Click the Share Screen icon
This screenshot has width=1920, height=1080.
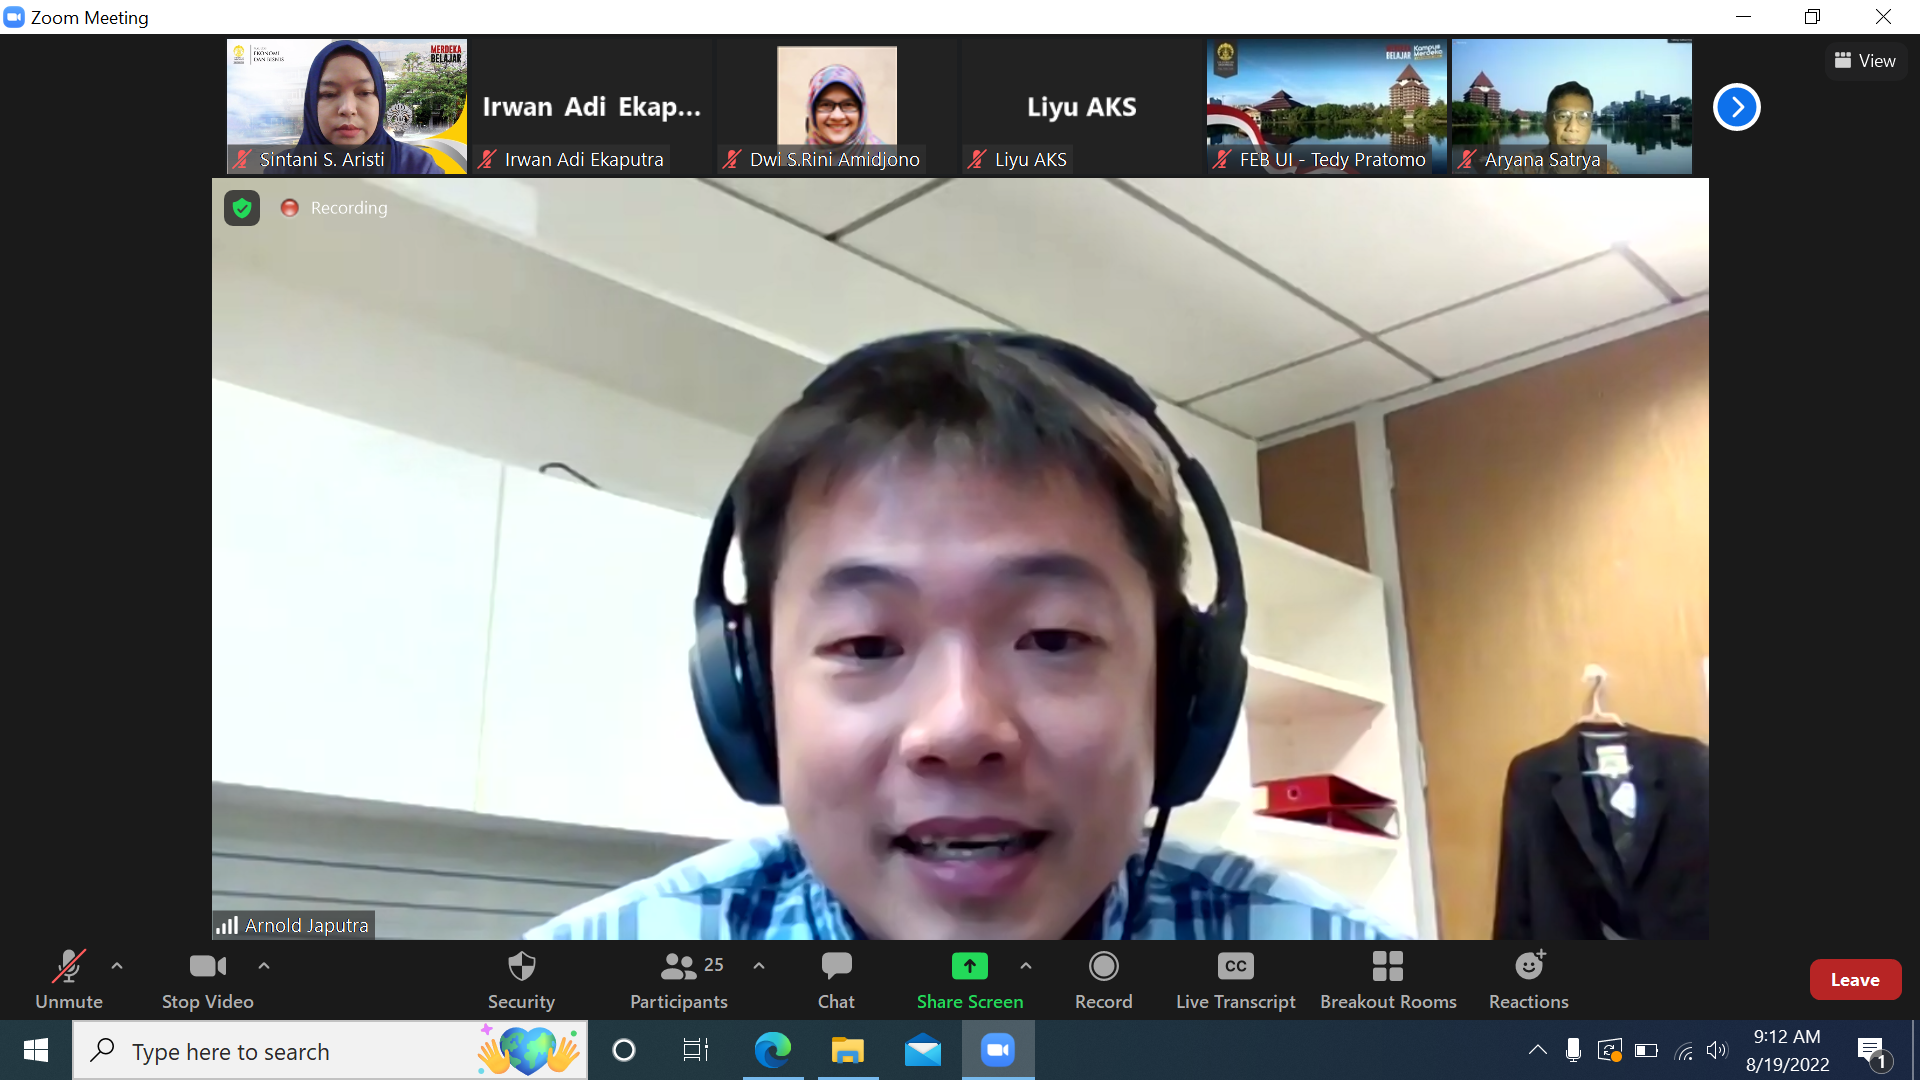[969, 966]
